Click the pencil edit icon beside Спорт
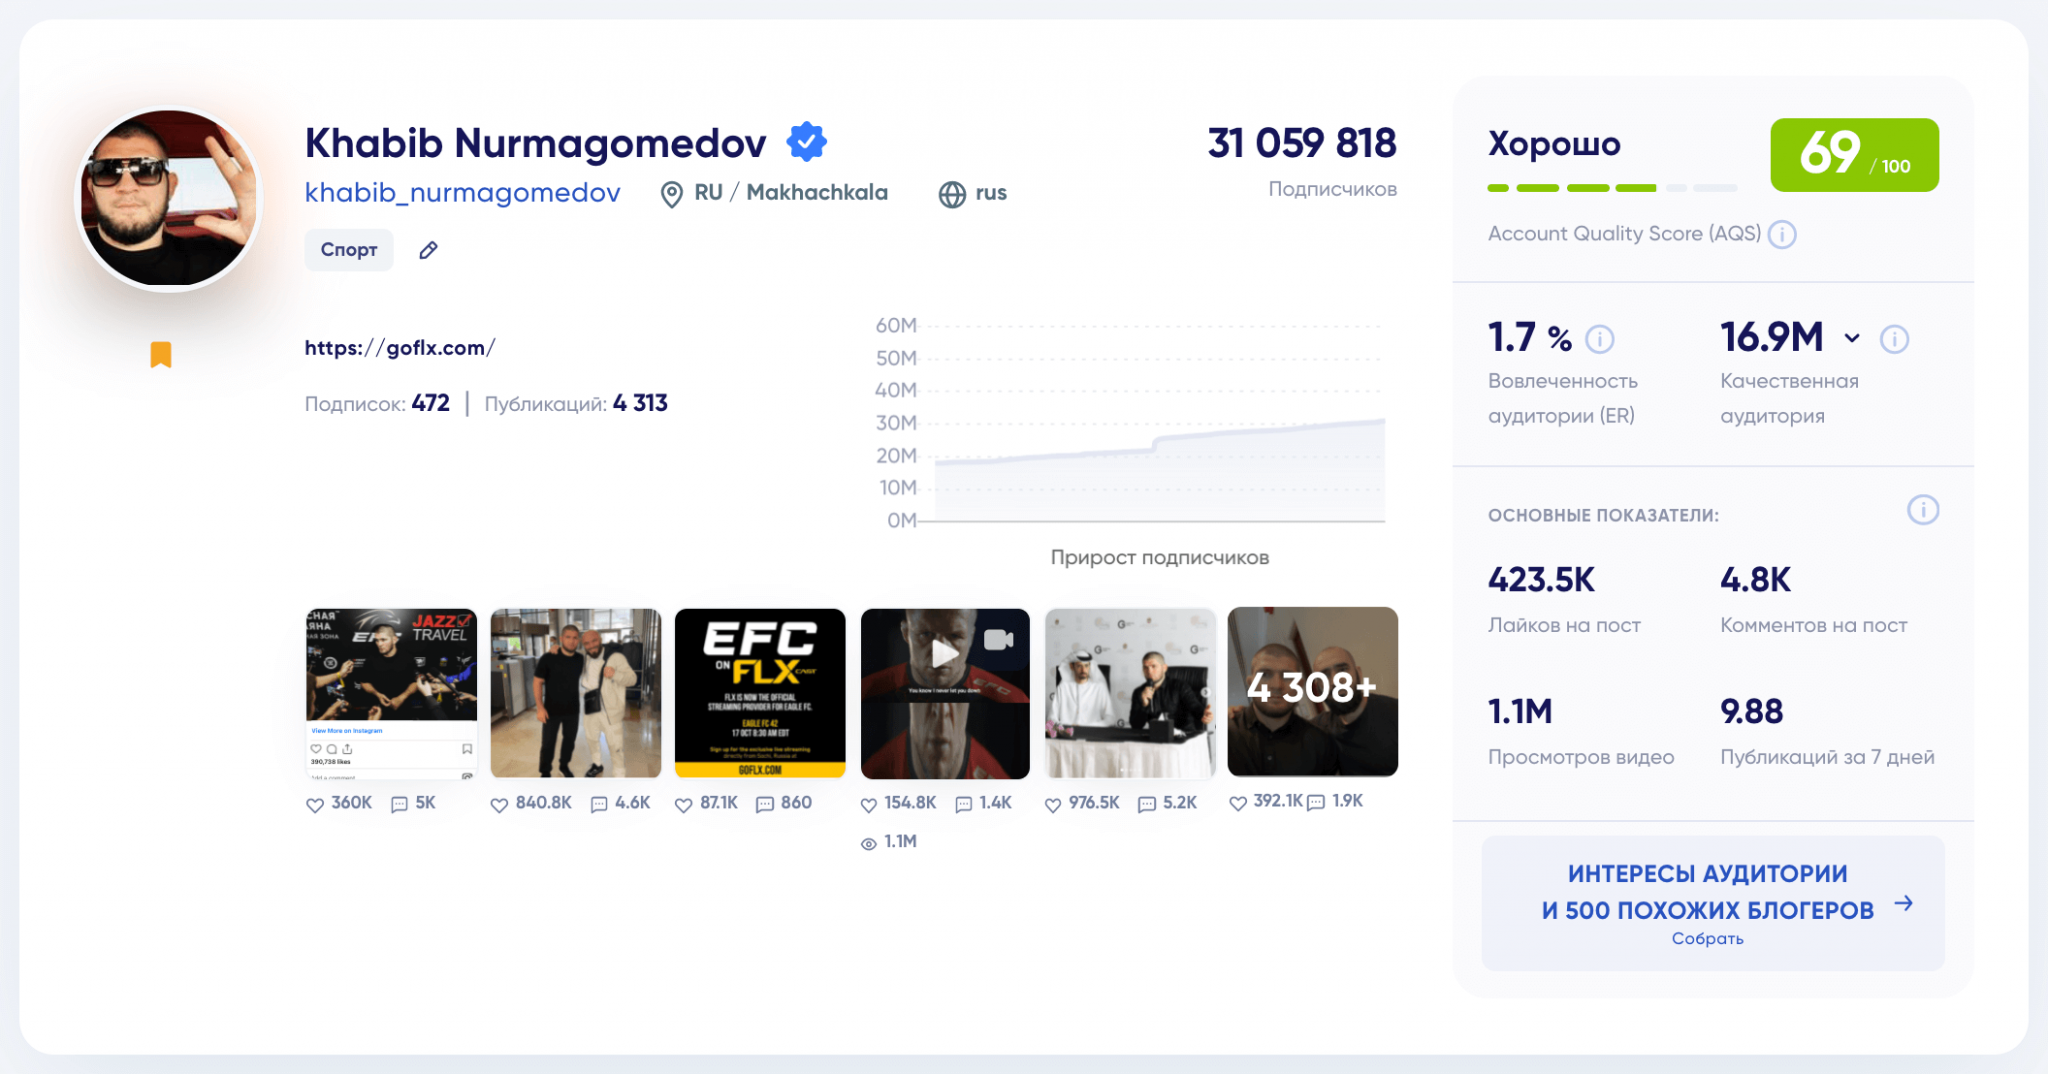 point(428,250)
